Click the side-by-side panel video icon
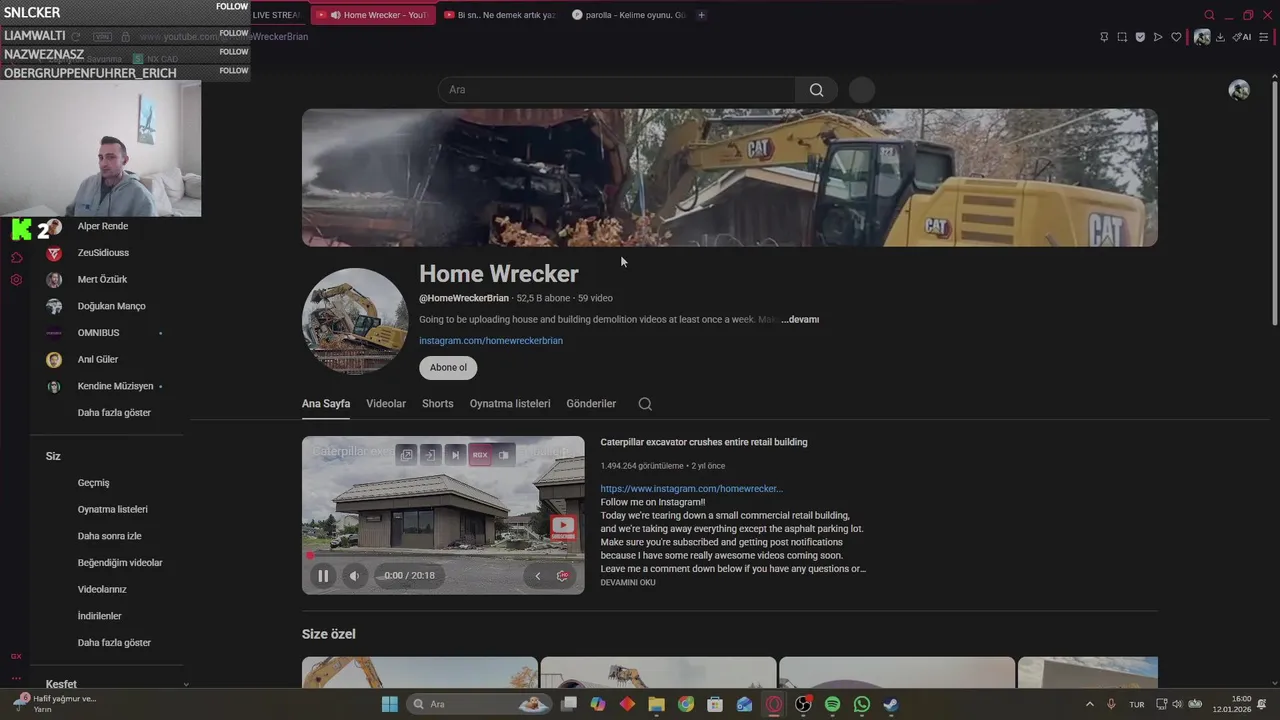Viewport: 1280px width, 720px height. [504, 455]
